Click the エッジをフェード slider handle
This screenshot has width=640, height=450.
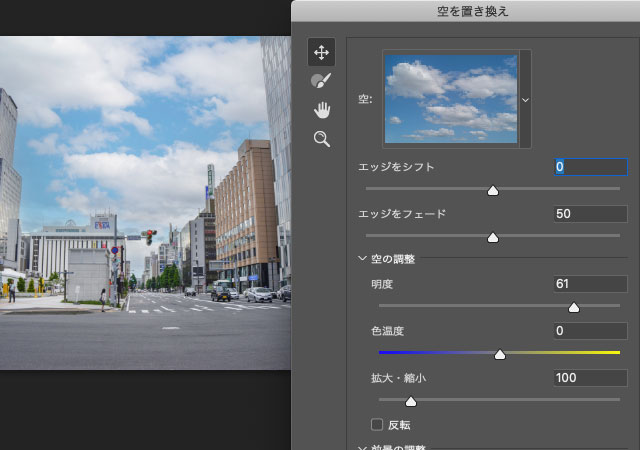click(x=493, y=238)
